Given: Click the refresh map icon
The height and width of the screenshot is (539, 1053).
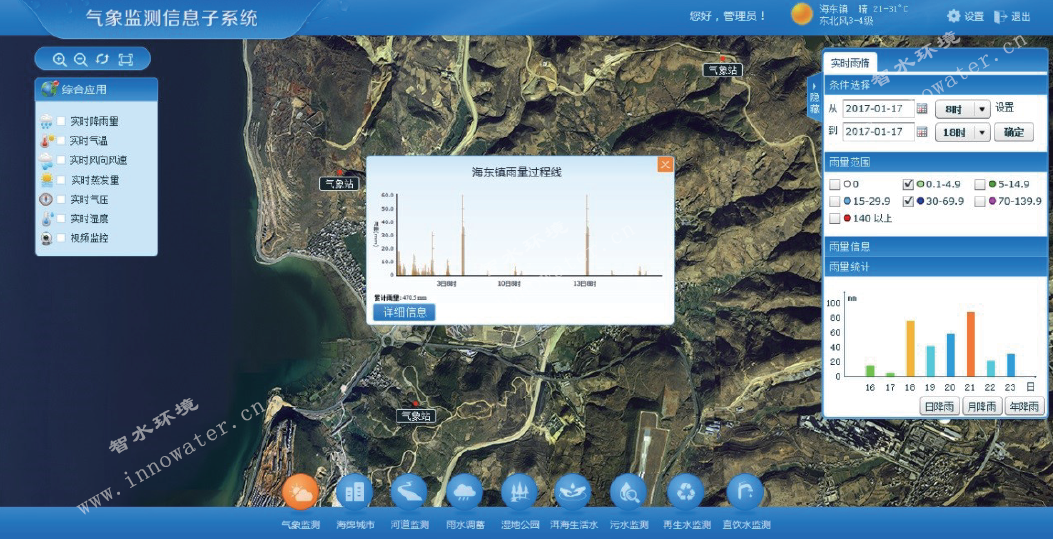Looking at the screenshot, I should [102, 60].
